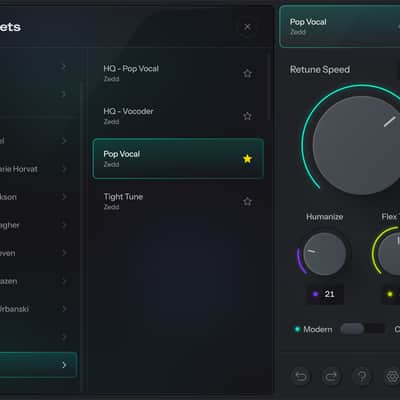Screen dimensions: 400x400
Task: Click the Redo arrow icon
Action: [x=331, y=376]
